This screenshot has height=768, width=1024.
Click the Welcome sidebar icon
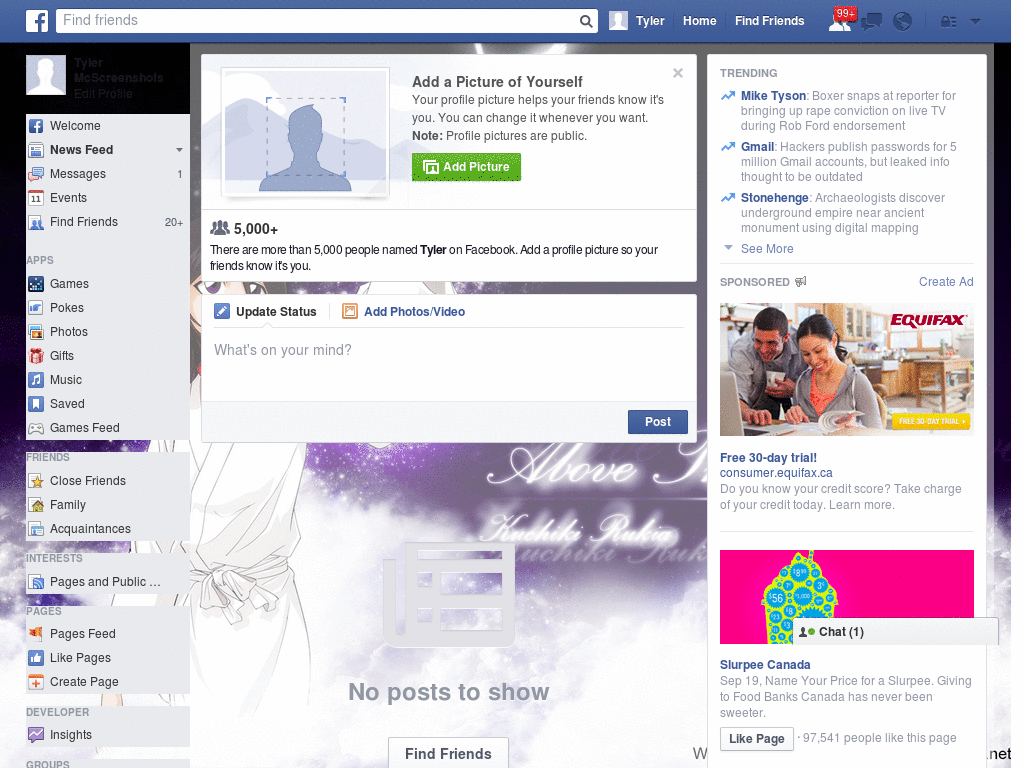point(36,126)
